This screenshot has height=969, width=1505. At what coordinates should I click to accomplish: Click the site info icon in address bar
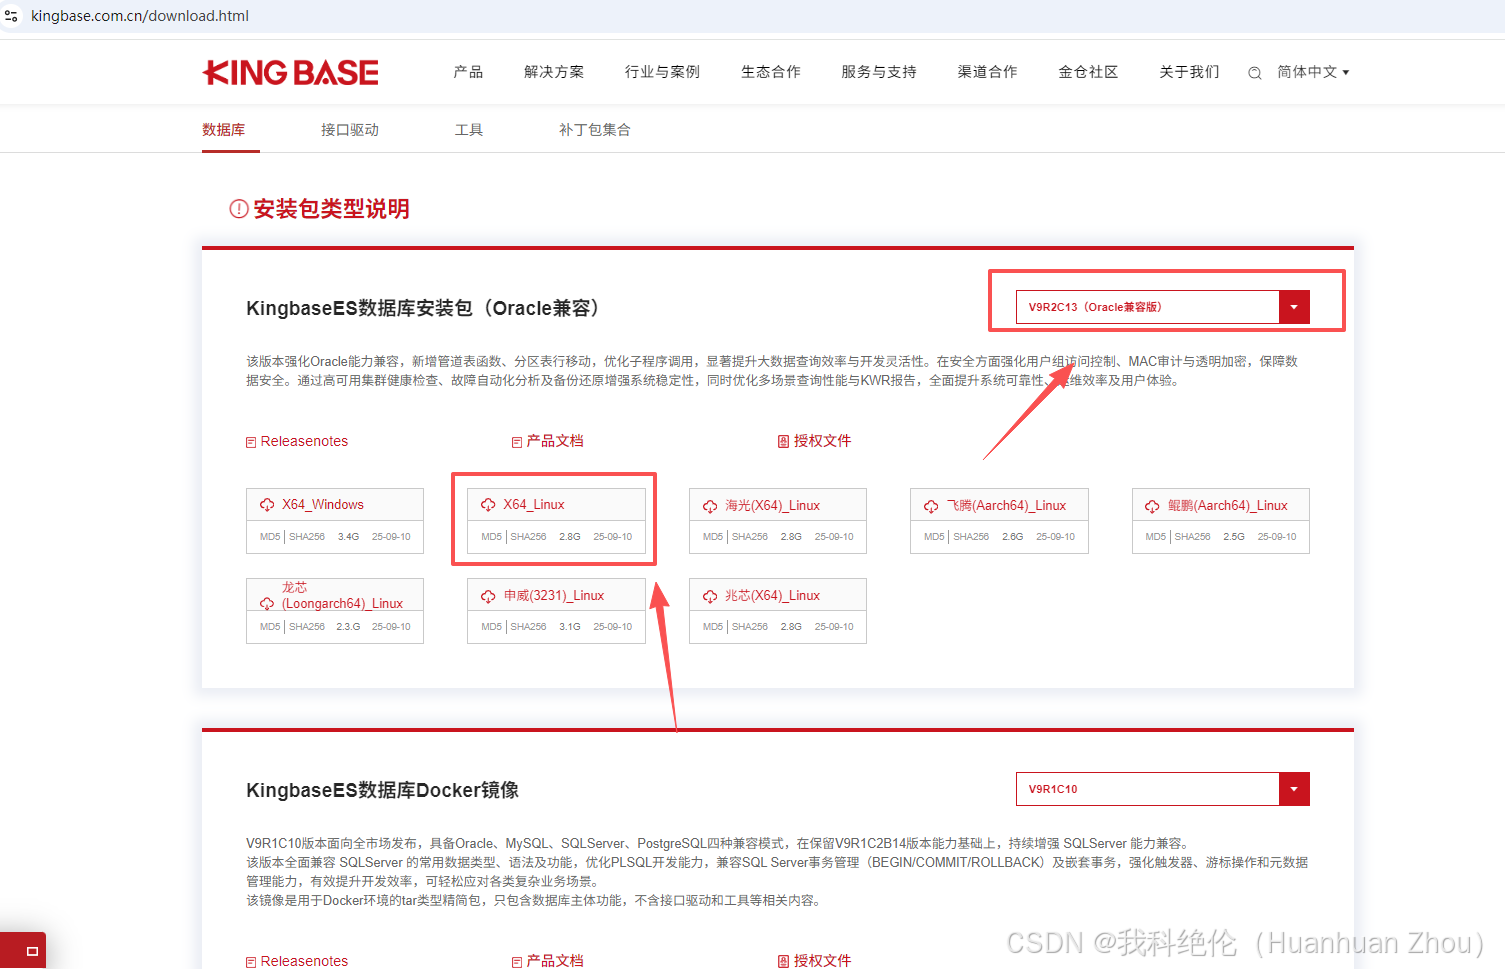coord(12,16)
